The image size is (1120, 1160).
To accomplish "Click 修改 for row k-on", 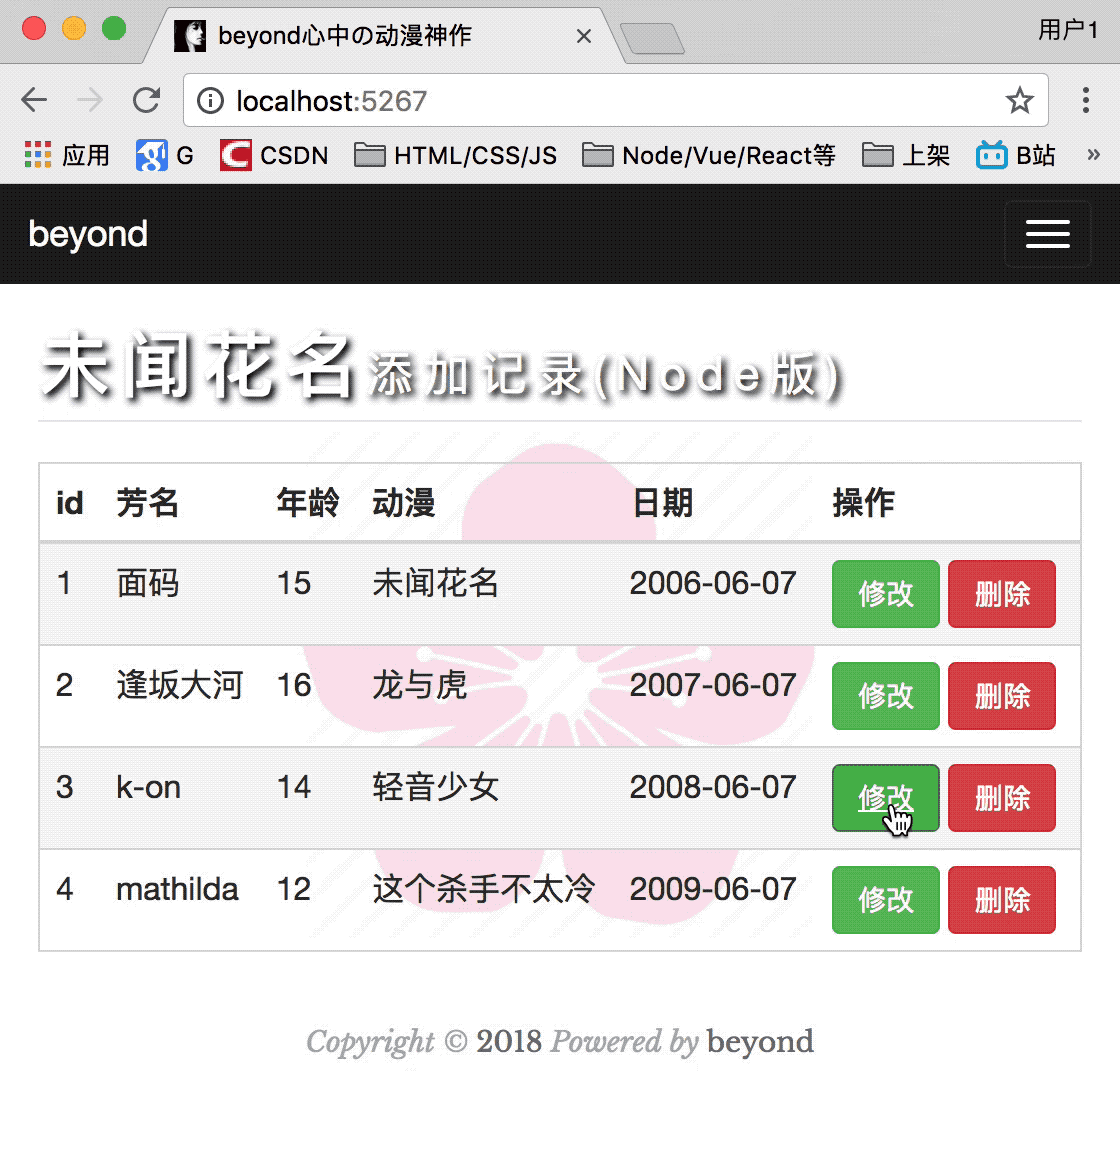I will [885, 798].
